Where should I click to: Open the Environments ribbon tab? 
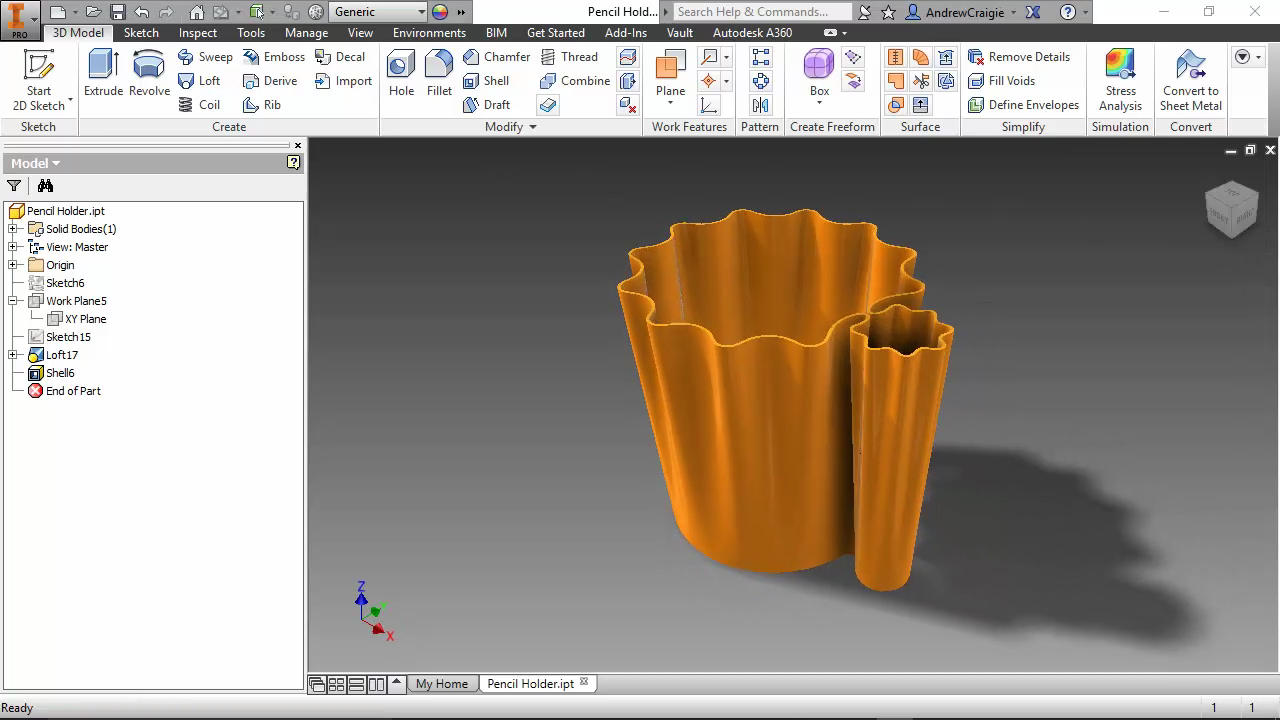click(429, 33)
